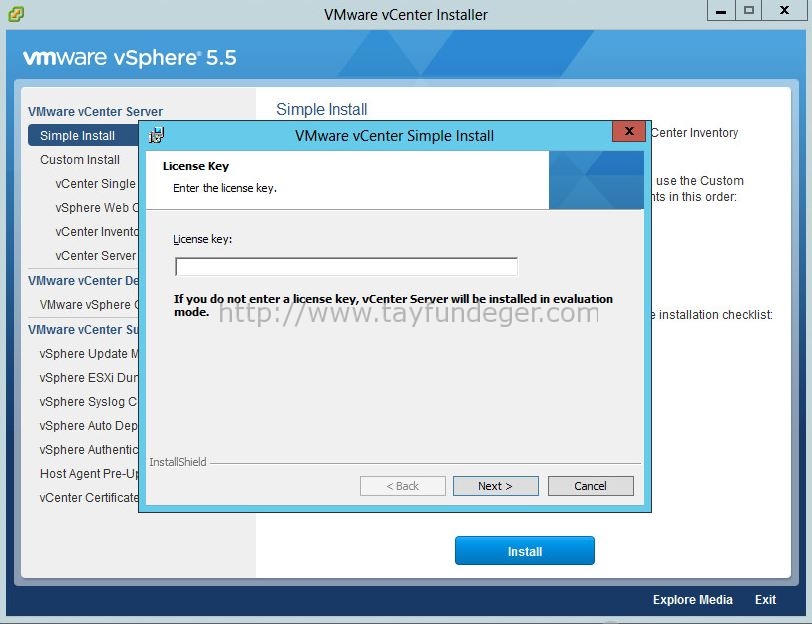This screenshot has height=624, width=812.
Task: Close the VMware vCenter Installer window
Action: [x=784, y=10]
